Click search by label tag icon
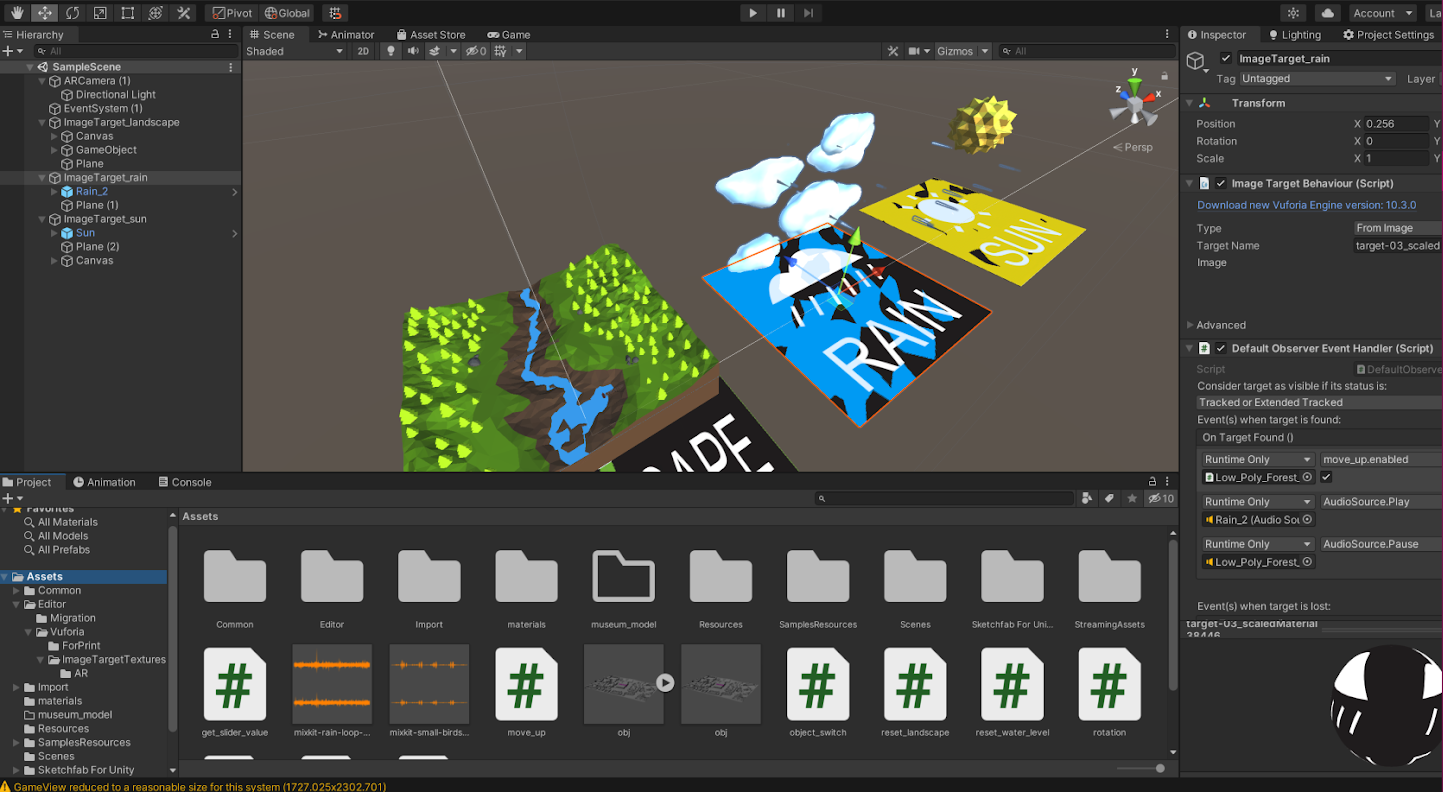Viewport: 1443px width, 792px height. [x=1109, y=498]
